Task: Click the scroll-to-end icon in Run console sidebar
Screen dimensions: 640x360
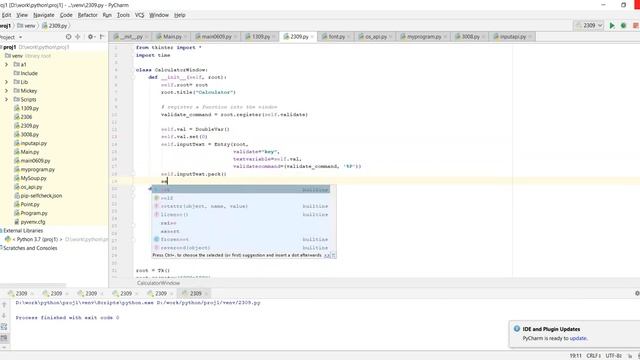Action: click(x=4, y=338)
